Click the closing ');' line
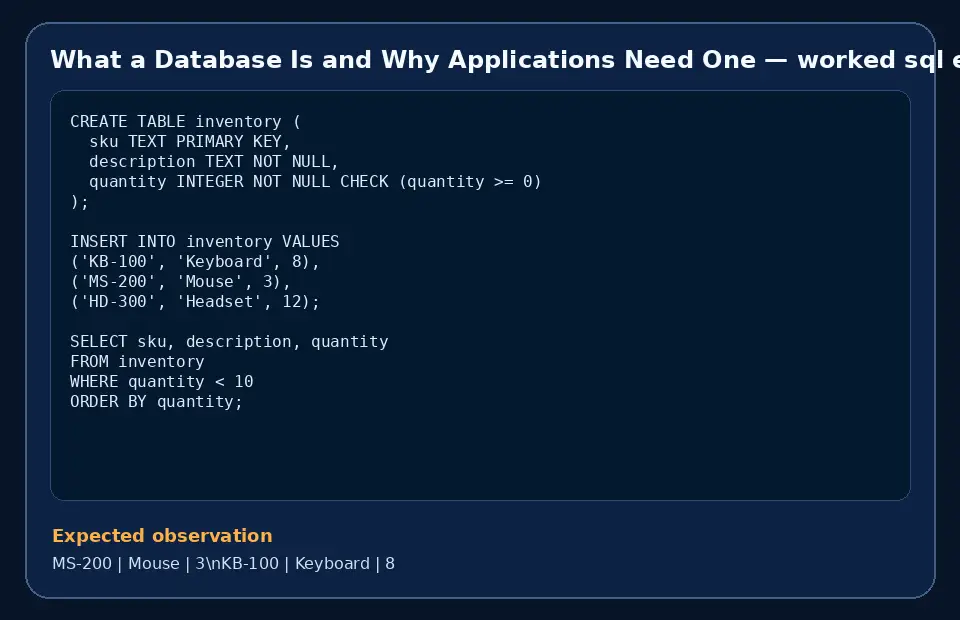The height and width of the screenshot is (620, 960). 80,202
